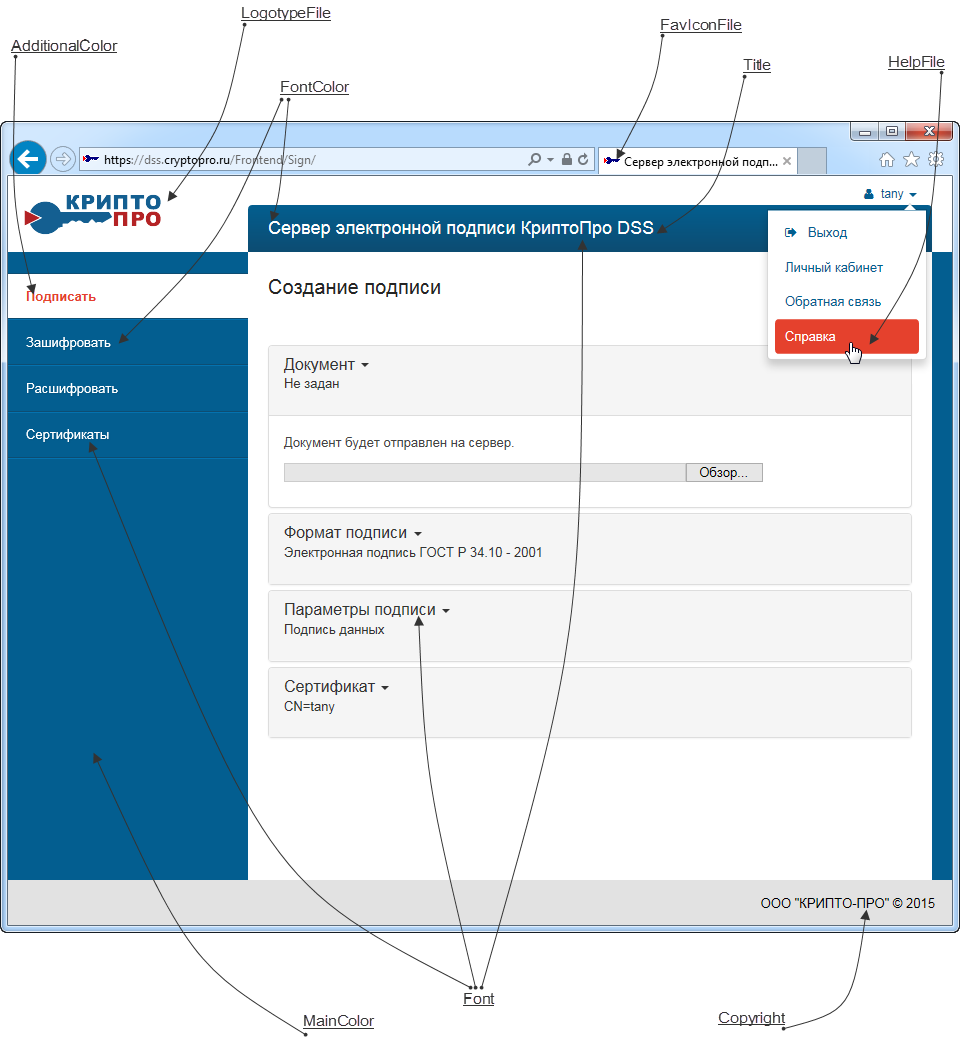Click the CryptoPro logo
960x1040 pixels.
93,214
